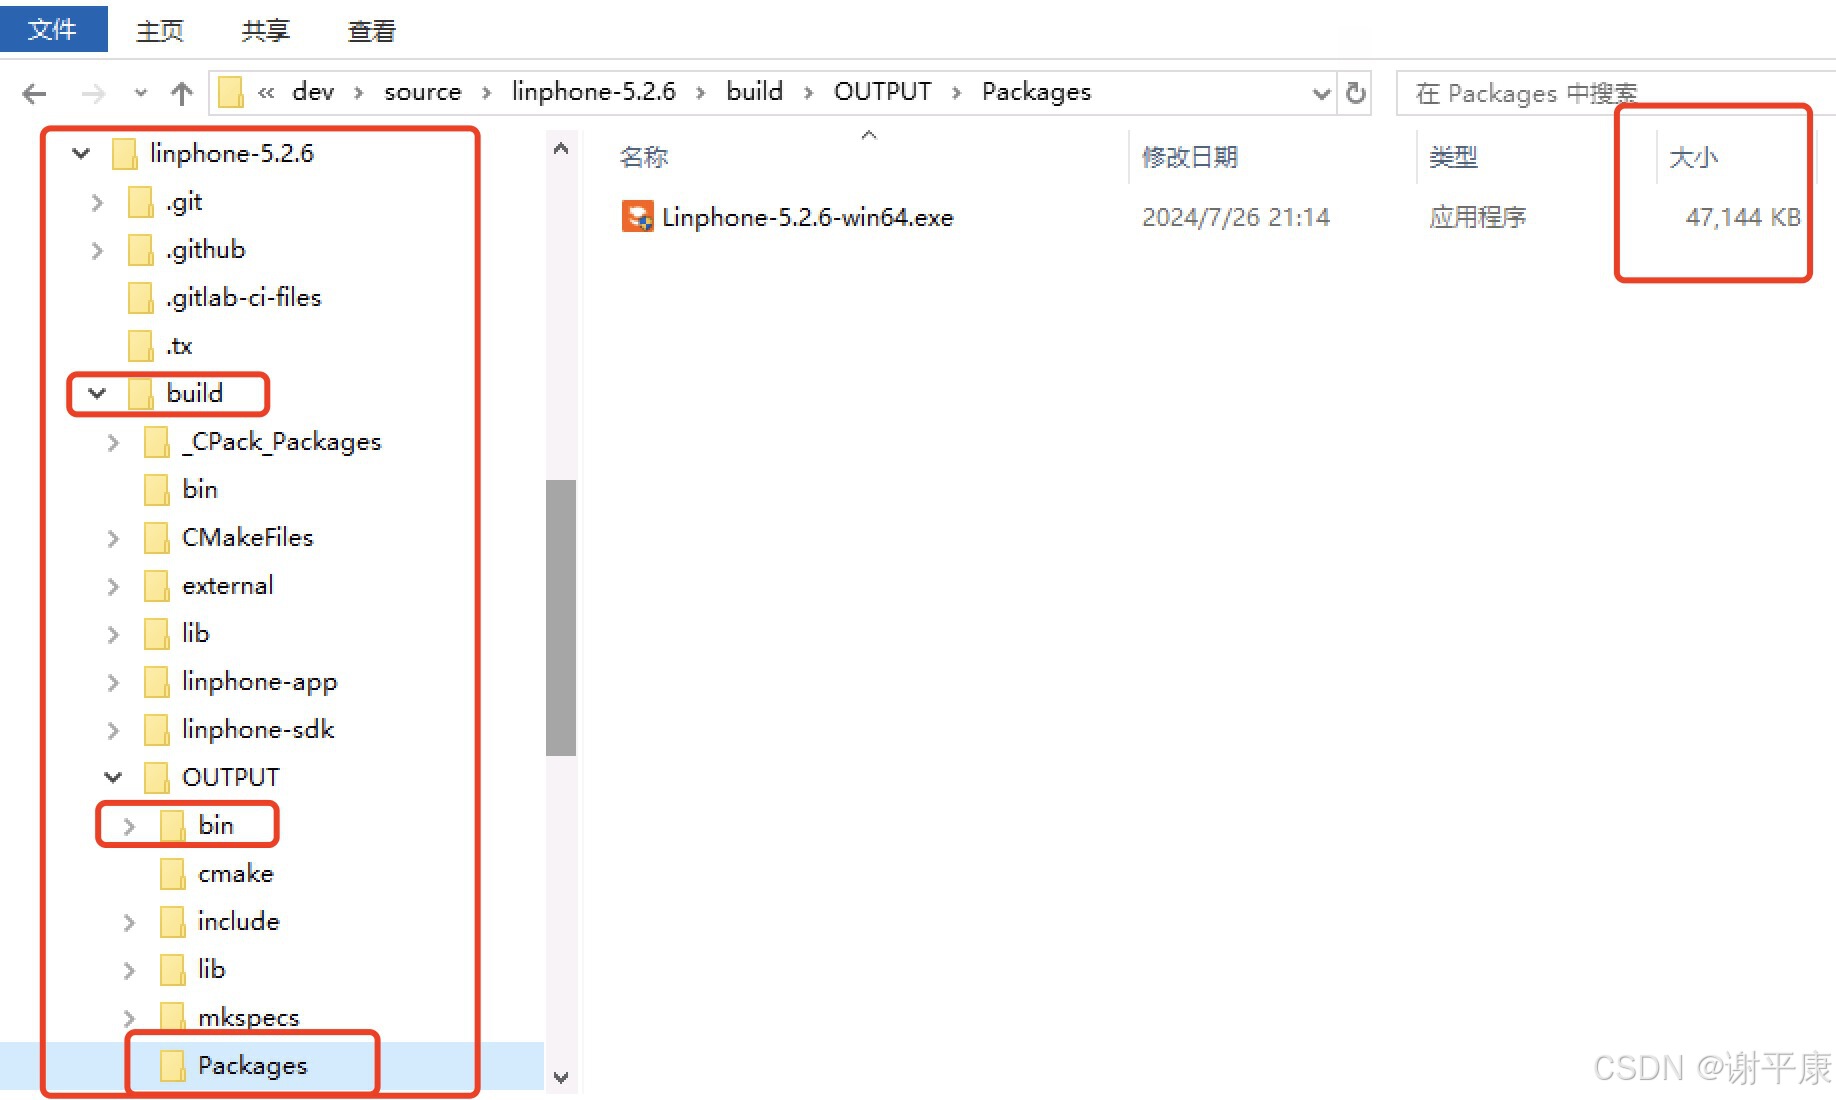This screenshot has height=1100, width=1836.
Task: Select the linphone-app folder in tree
Action: pos(259,682)
